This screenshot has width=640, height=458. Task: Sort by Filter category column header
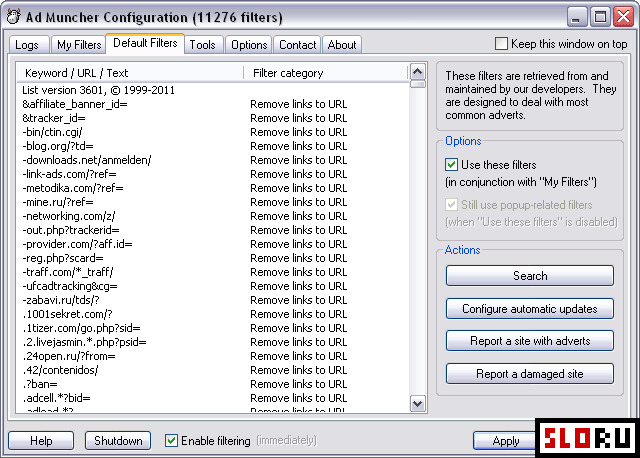[x=326, y=73]
